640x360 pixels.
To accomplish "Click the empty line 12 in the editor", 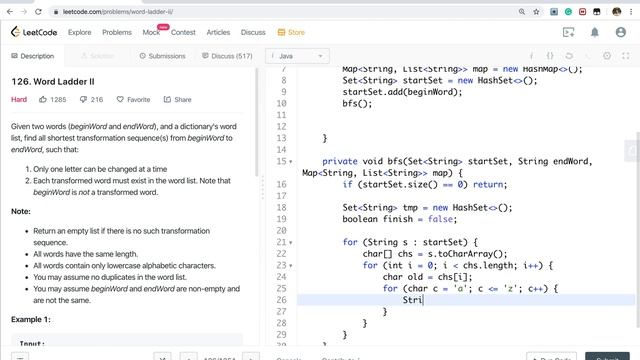I will click(x=465, y=127).
